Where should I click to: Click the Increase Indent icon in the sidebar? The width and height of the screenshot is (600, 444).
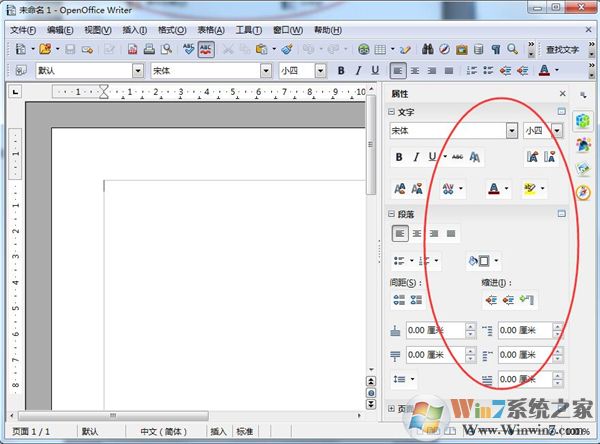click(x=491, y=299)
